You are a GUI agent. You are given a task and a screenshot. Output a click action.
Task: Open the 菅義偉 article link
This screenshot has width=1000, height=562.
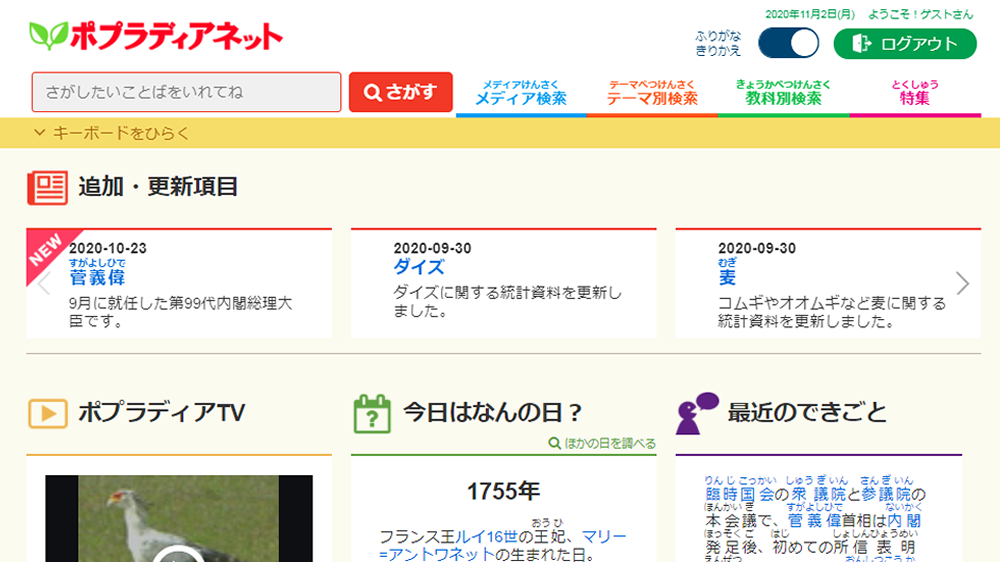point(97,277)
